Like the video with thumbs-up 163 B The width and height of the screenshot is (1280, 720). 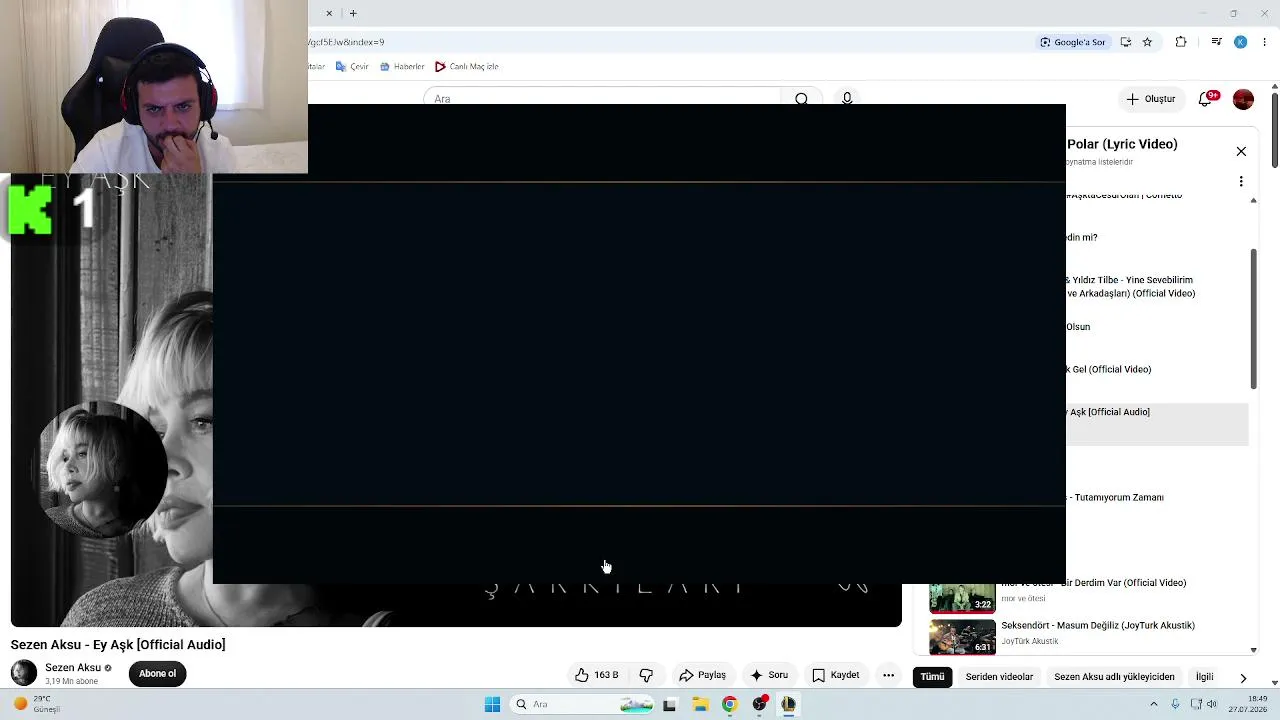[x=596, y=675]
